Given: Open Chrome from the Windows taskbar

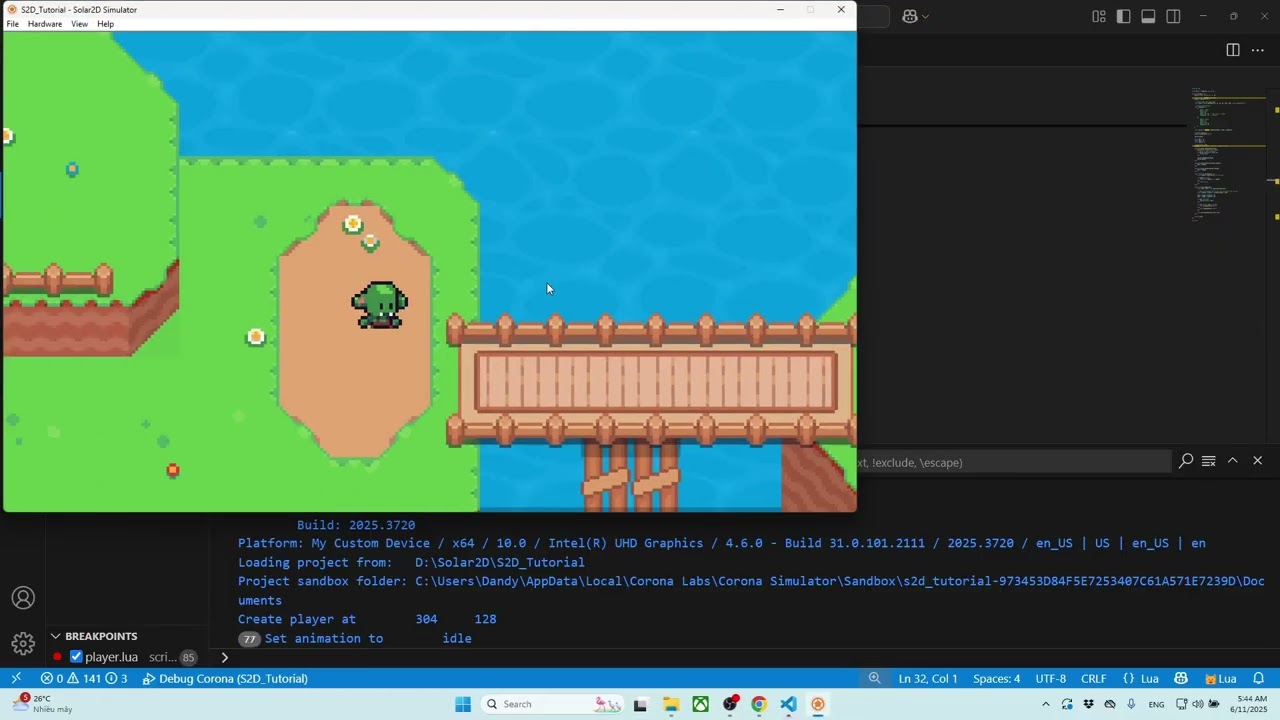Looking at the screenshot, I should coord(759,704).
